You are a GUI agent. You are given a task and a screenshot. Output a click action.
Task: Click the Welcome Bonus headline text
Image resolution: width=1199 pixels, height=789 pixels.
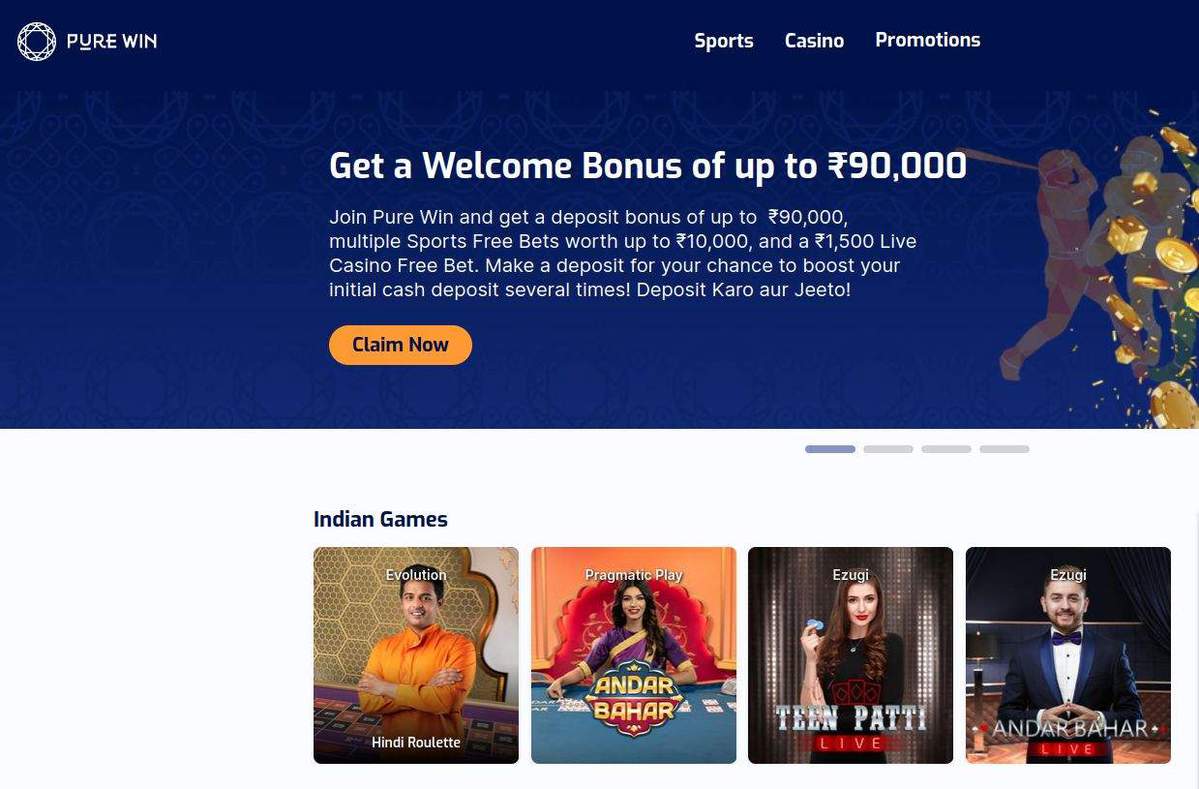point(648,165)
